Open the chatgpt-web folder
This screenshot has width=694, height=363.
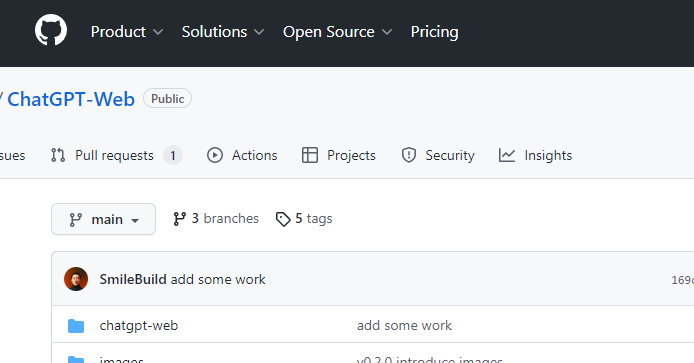coord(139,326)
